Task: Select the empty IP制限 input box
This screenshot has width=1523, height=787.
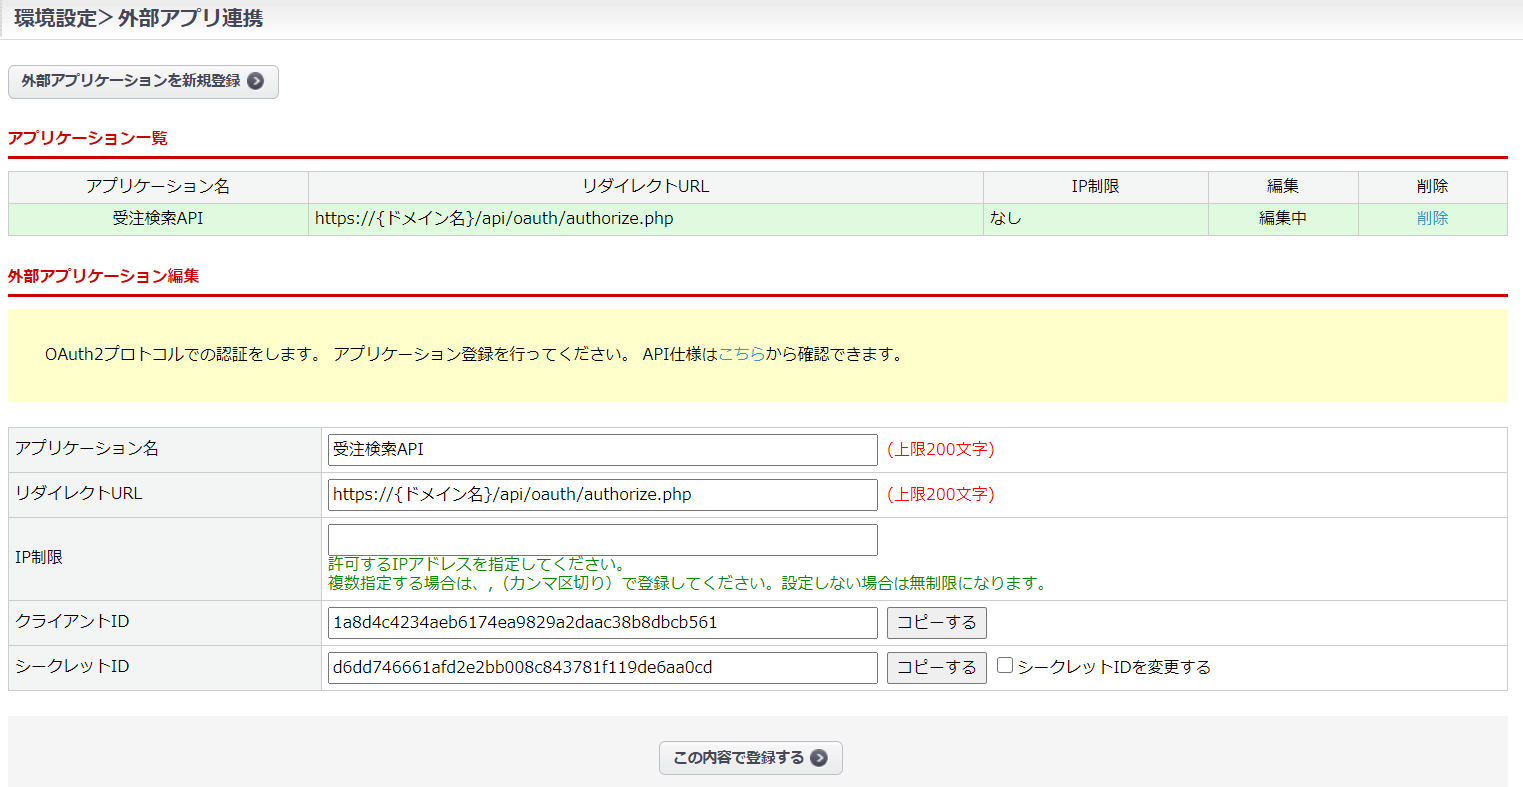Action: click(602, 540)
